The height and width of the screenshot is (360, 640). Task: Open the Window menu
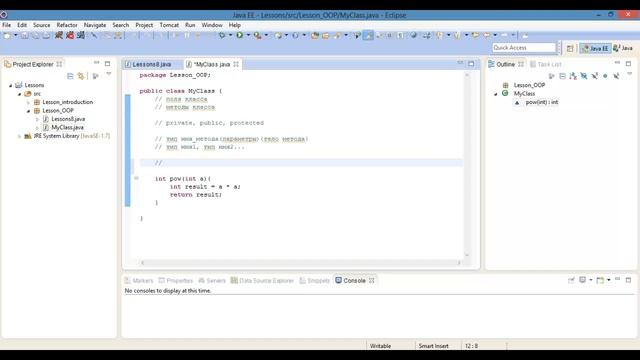point(212,25)
